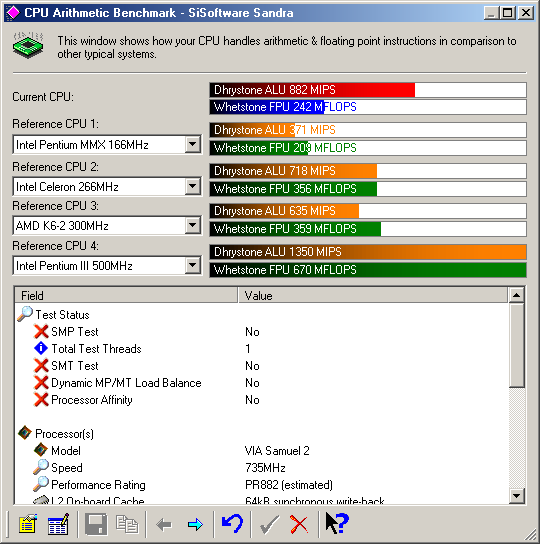The width and height of the screenshot is (540, 544).
Task: Click the VIA Samuel 2 value
Action: 277,451
